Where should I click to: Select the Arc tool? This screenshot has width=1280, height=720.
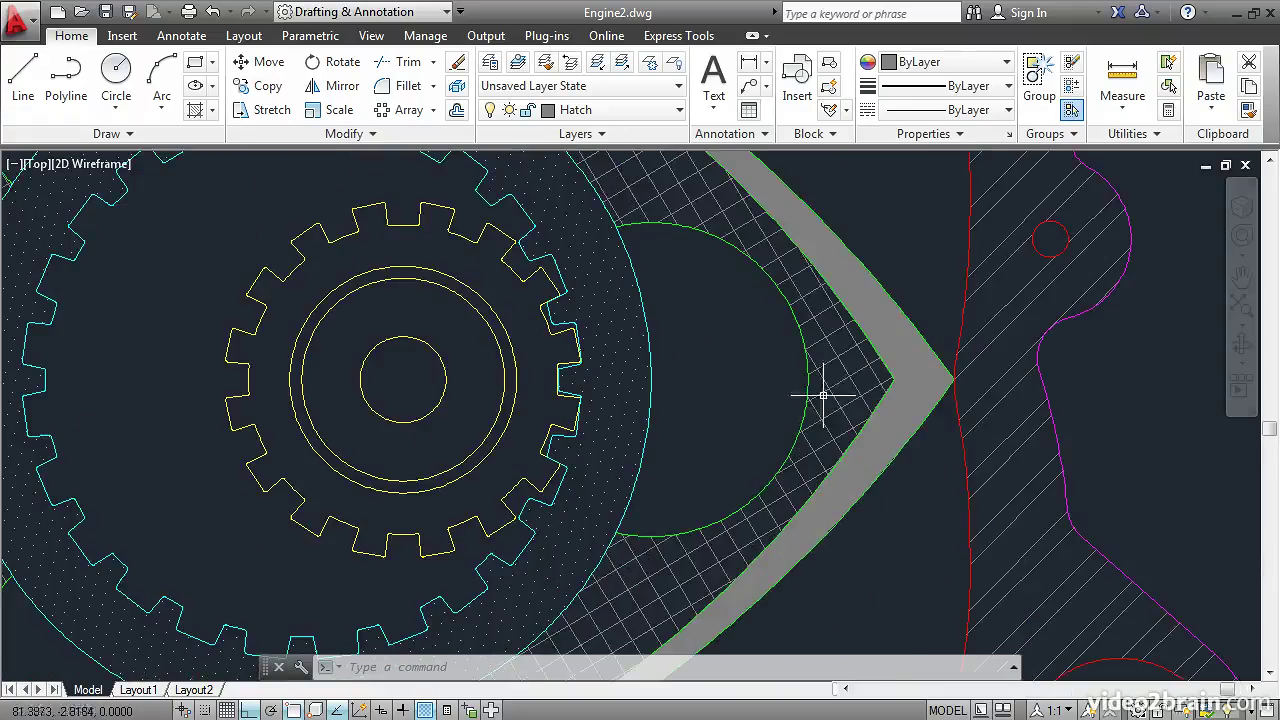(x=162, y=78)
